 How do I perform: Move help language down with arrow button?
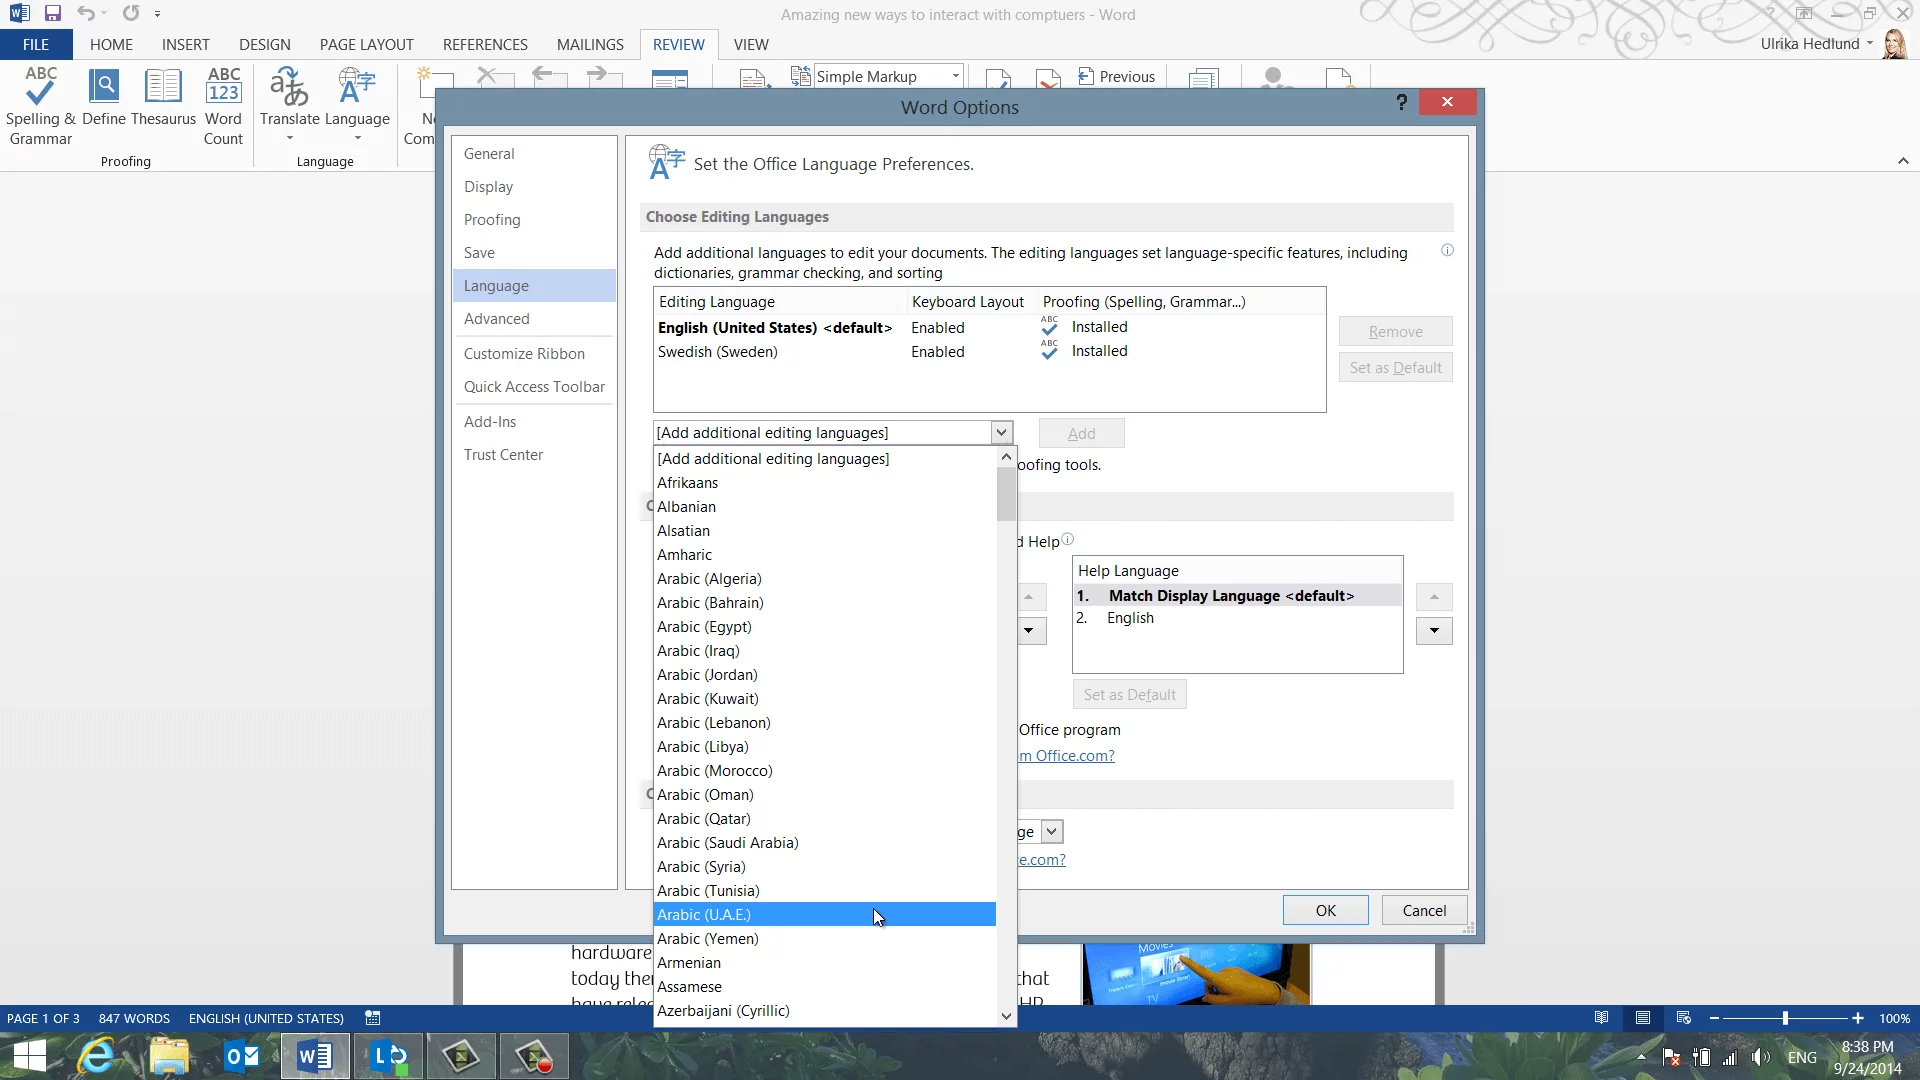point(1434,631)
